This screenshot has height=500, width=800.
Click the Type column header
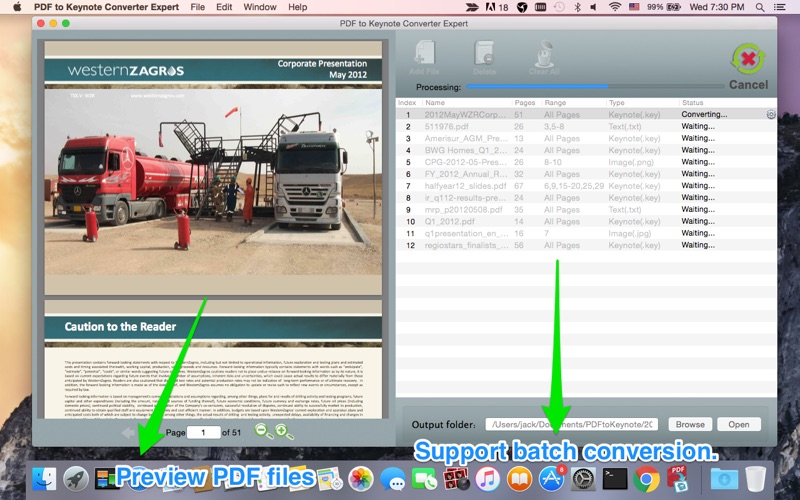tap(616, 103)
